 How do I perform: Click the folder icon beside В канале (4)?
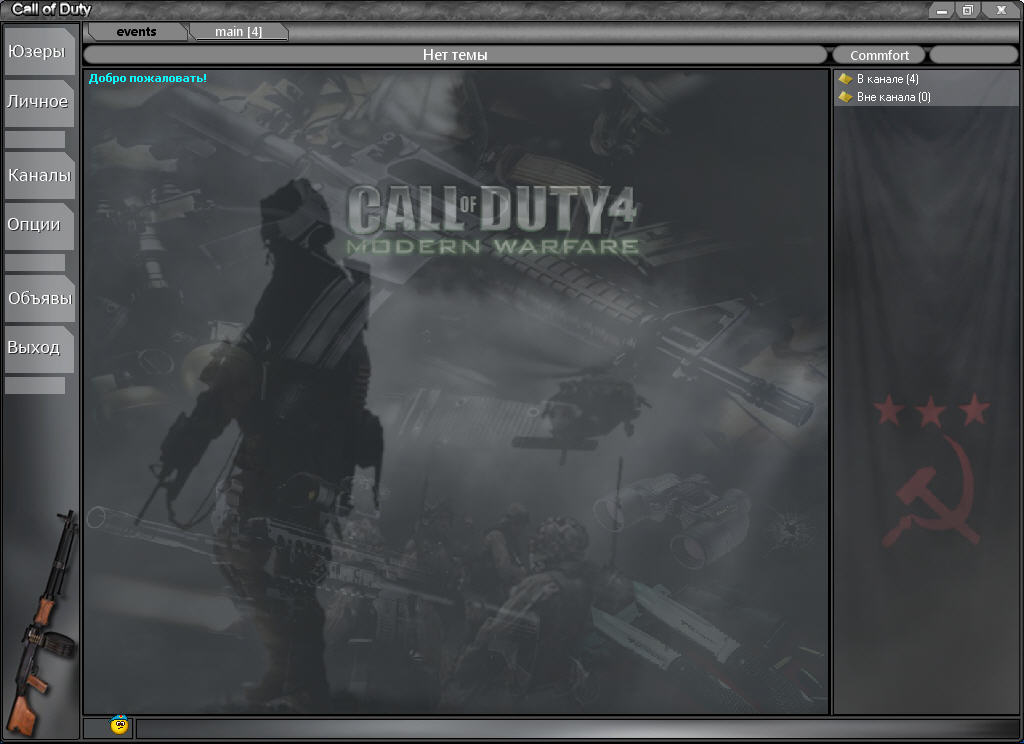click(x=845, y=79)
